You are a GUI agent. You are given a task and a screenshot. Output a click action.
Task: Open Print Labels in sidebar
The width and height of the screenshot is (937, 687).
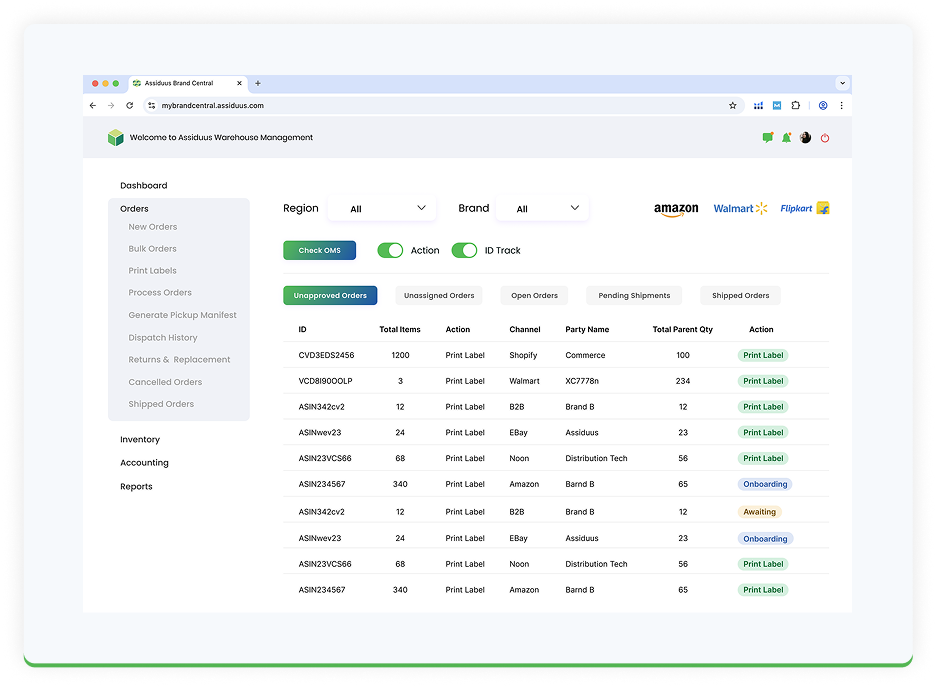coord(152,271)
